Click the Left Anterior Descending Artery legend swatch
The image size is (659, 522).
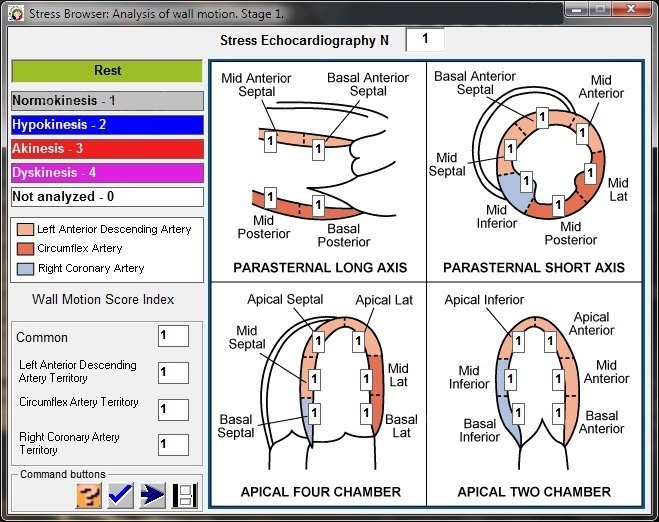(x=25, y=229)
